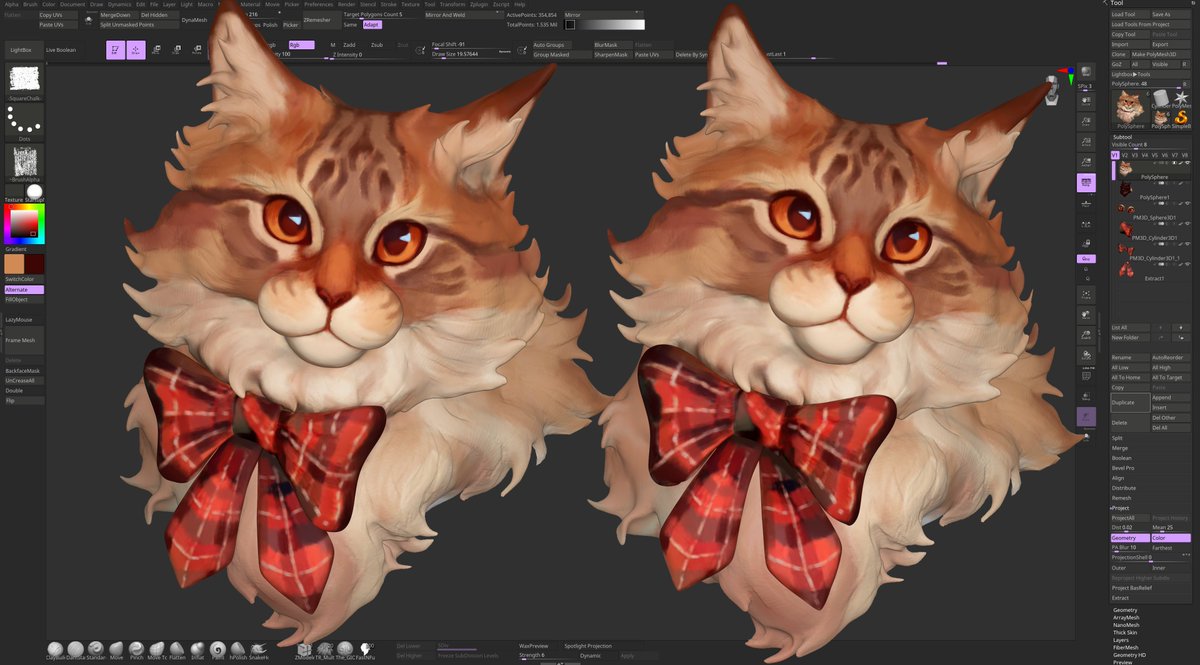Click the ProjectAll button

point(1130,518)
